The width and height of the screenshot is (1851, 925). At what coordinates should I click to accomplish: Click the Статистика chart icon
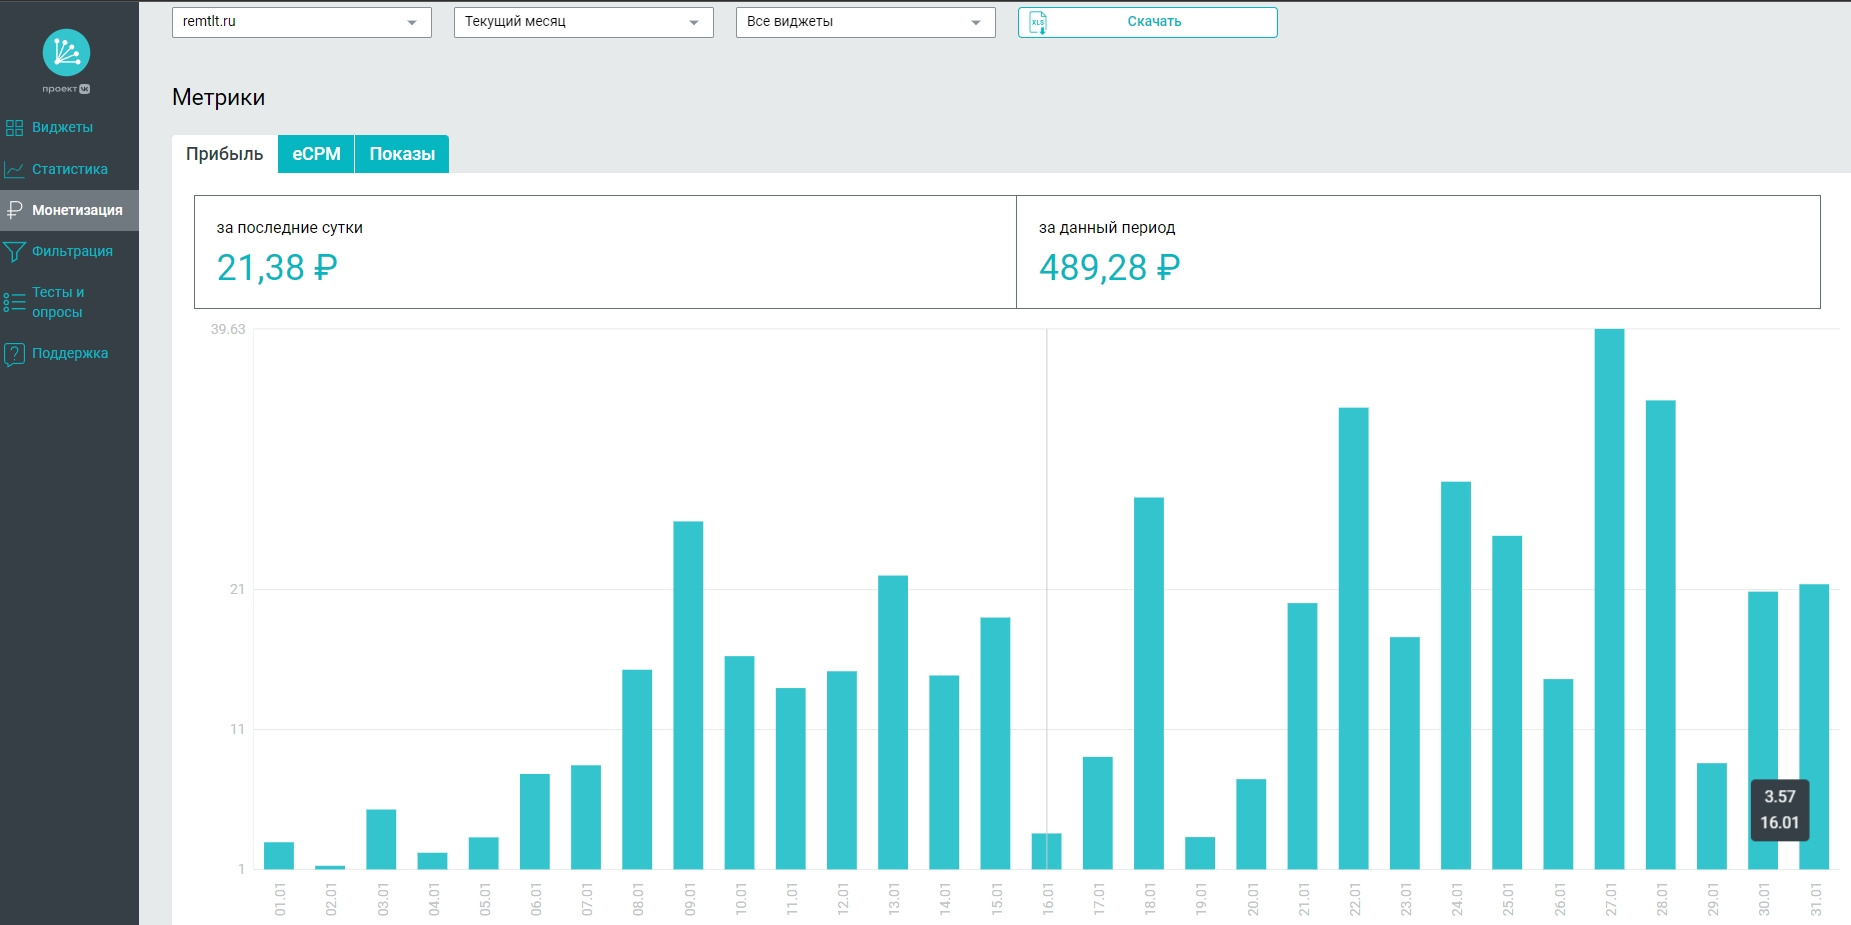point(14,170)
